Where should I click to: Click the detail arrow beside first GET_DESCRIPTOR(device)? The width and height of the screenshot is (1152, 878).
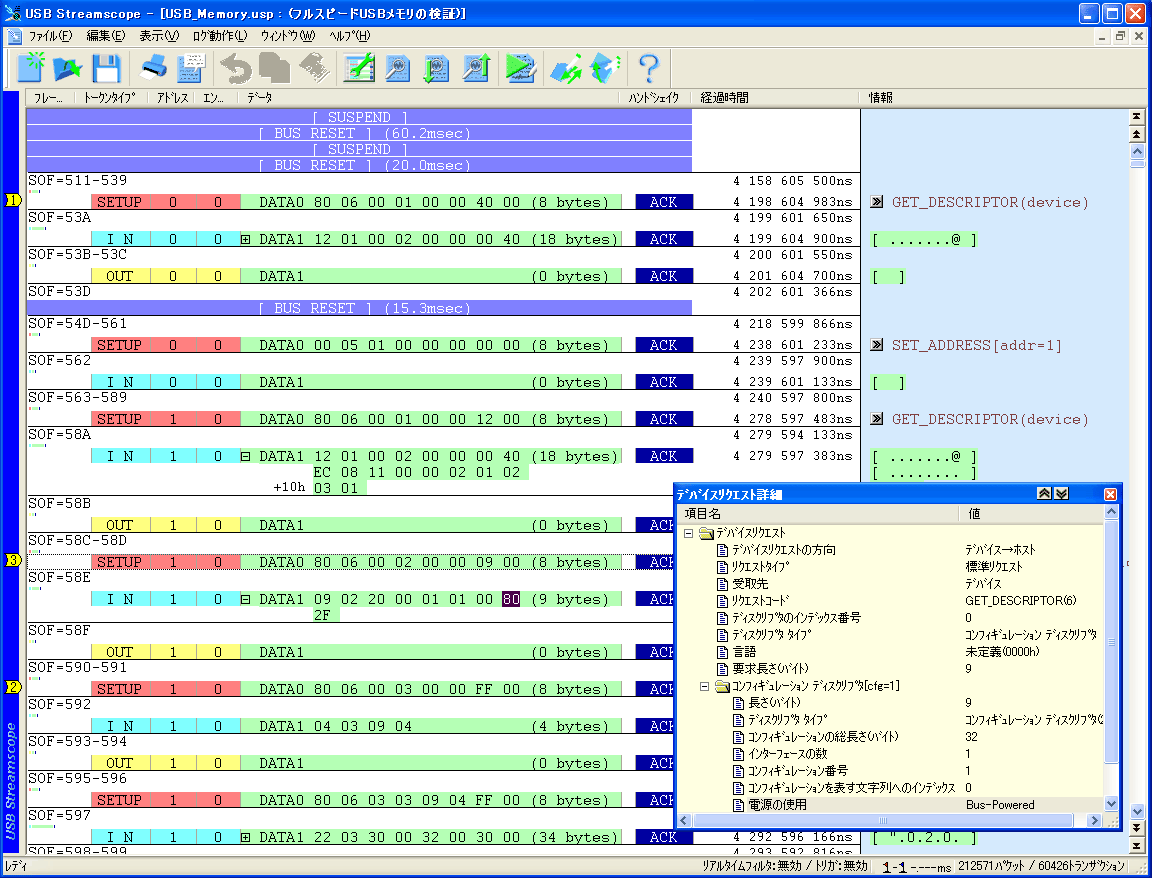tap(876, 201)
